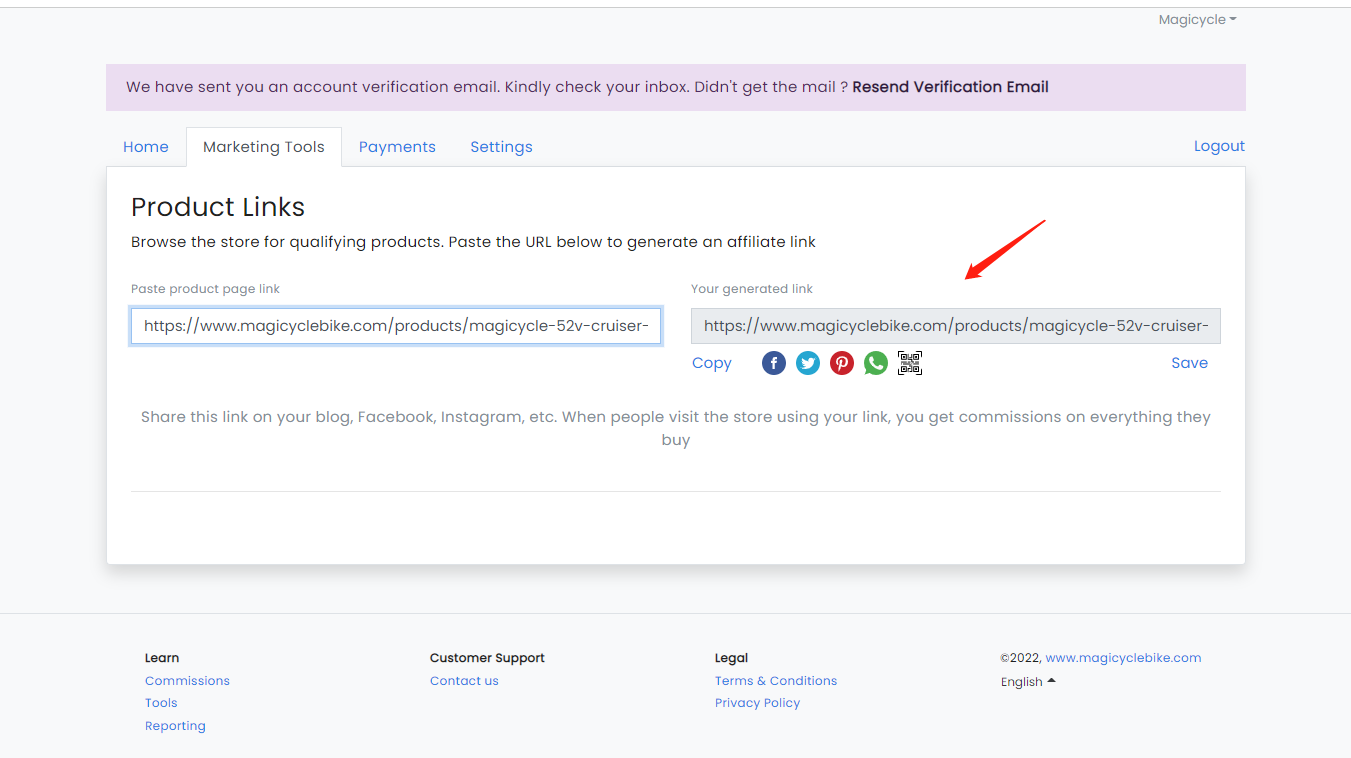This screenshot has height=758, width=1351.
Task: Click 'Your generated link' label
Action: tap(752, 289)
